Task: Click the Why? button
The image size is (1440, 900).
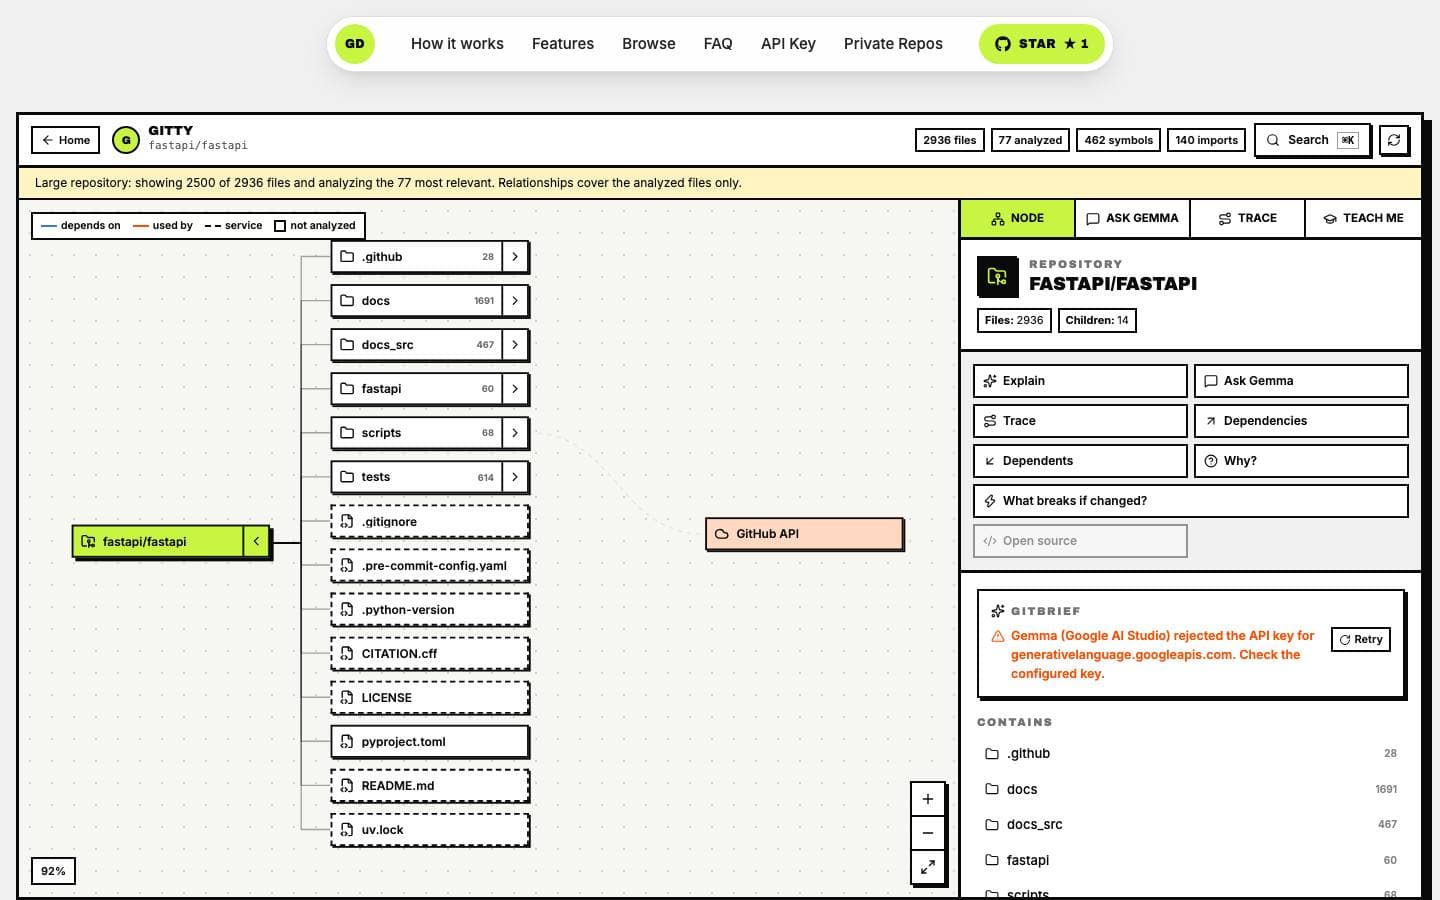Action: tap(1301, 461)
